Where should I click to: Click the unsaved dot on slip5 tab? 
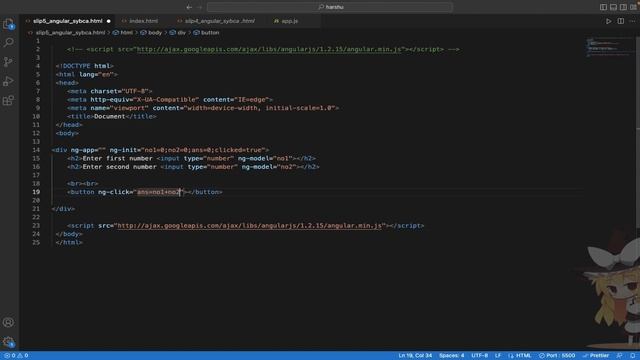click(x=109, y=21)
